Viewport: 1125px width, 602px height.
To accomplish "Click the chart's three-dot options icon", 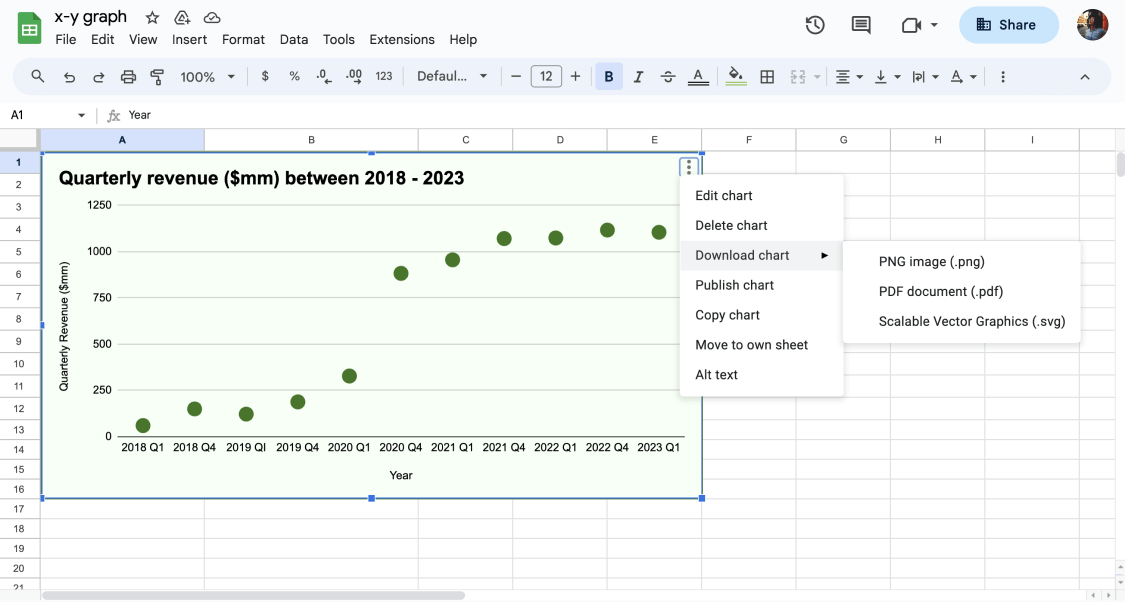I will pyautogui.click(x=689, y=167).
